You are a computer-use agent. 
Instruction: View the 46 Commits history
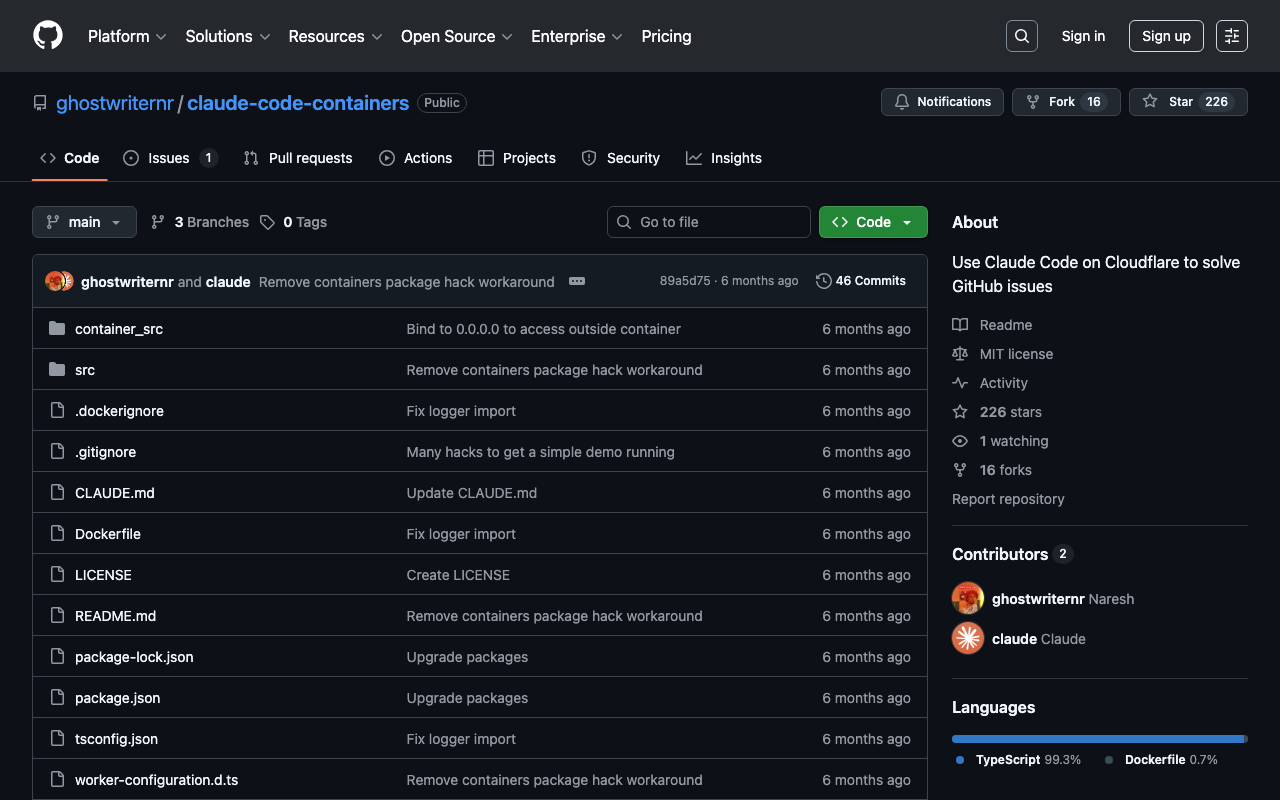pos(861,281)
